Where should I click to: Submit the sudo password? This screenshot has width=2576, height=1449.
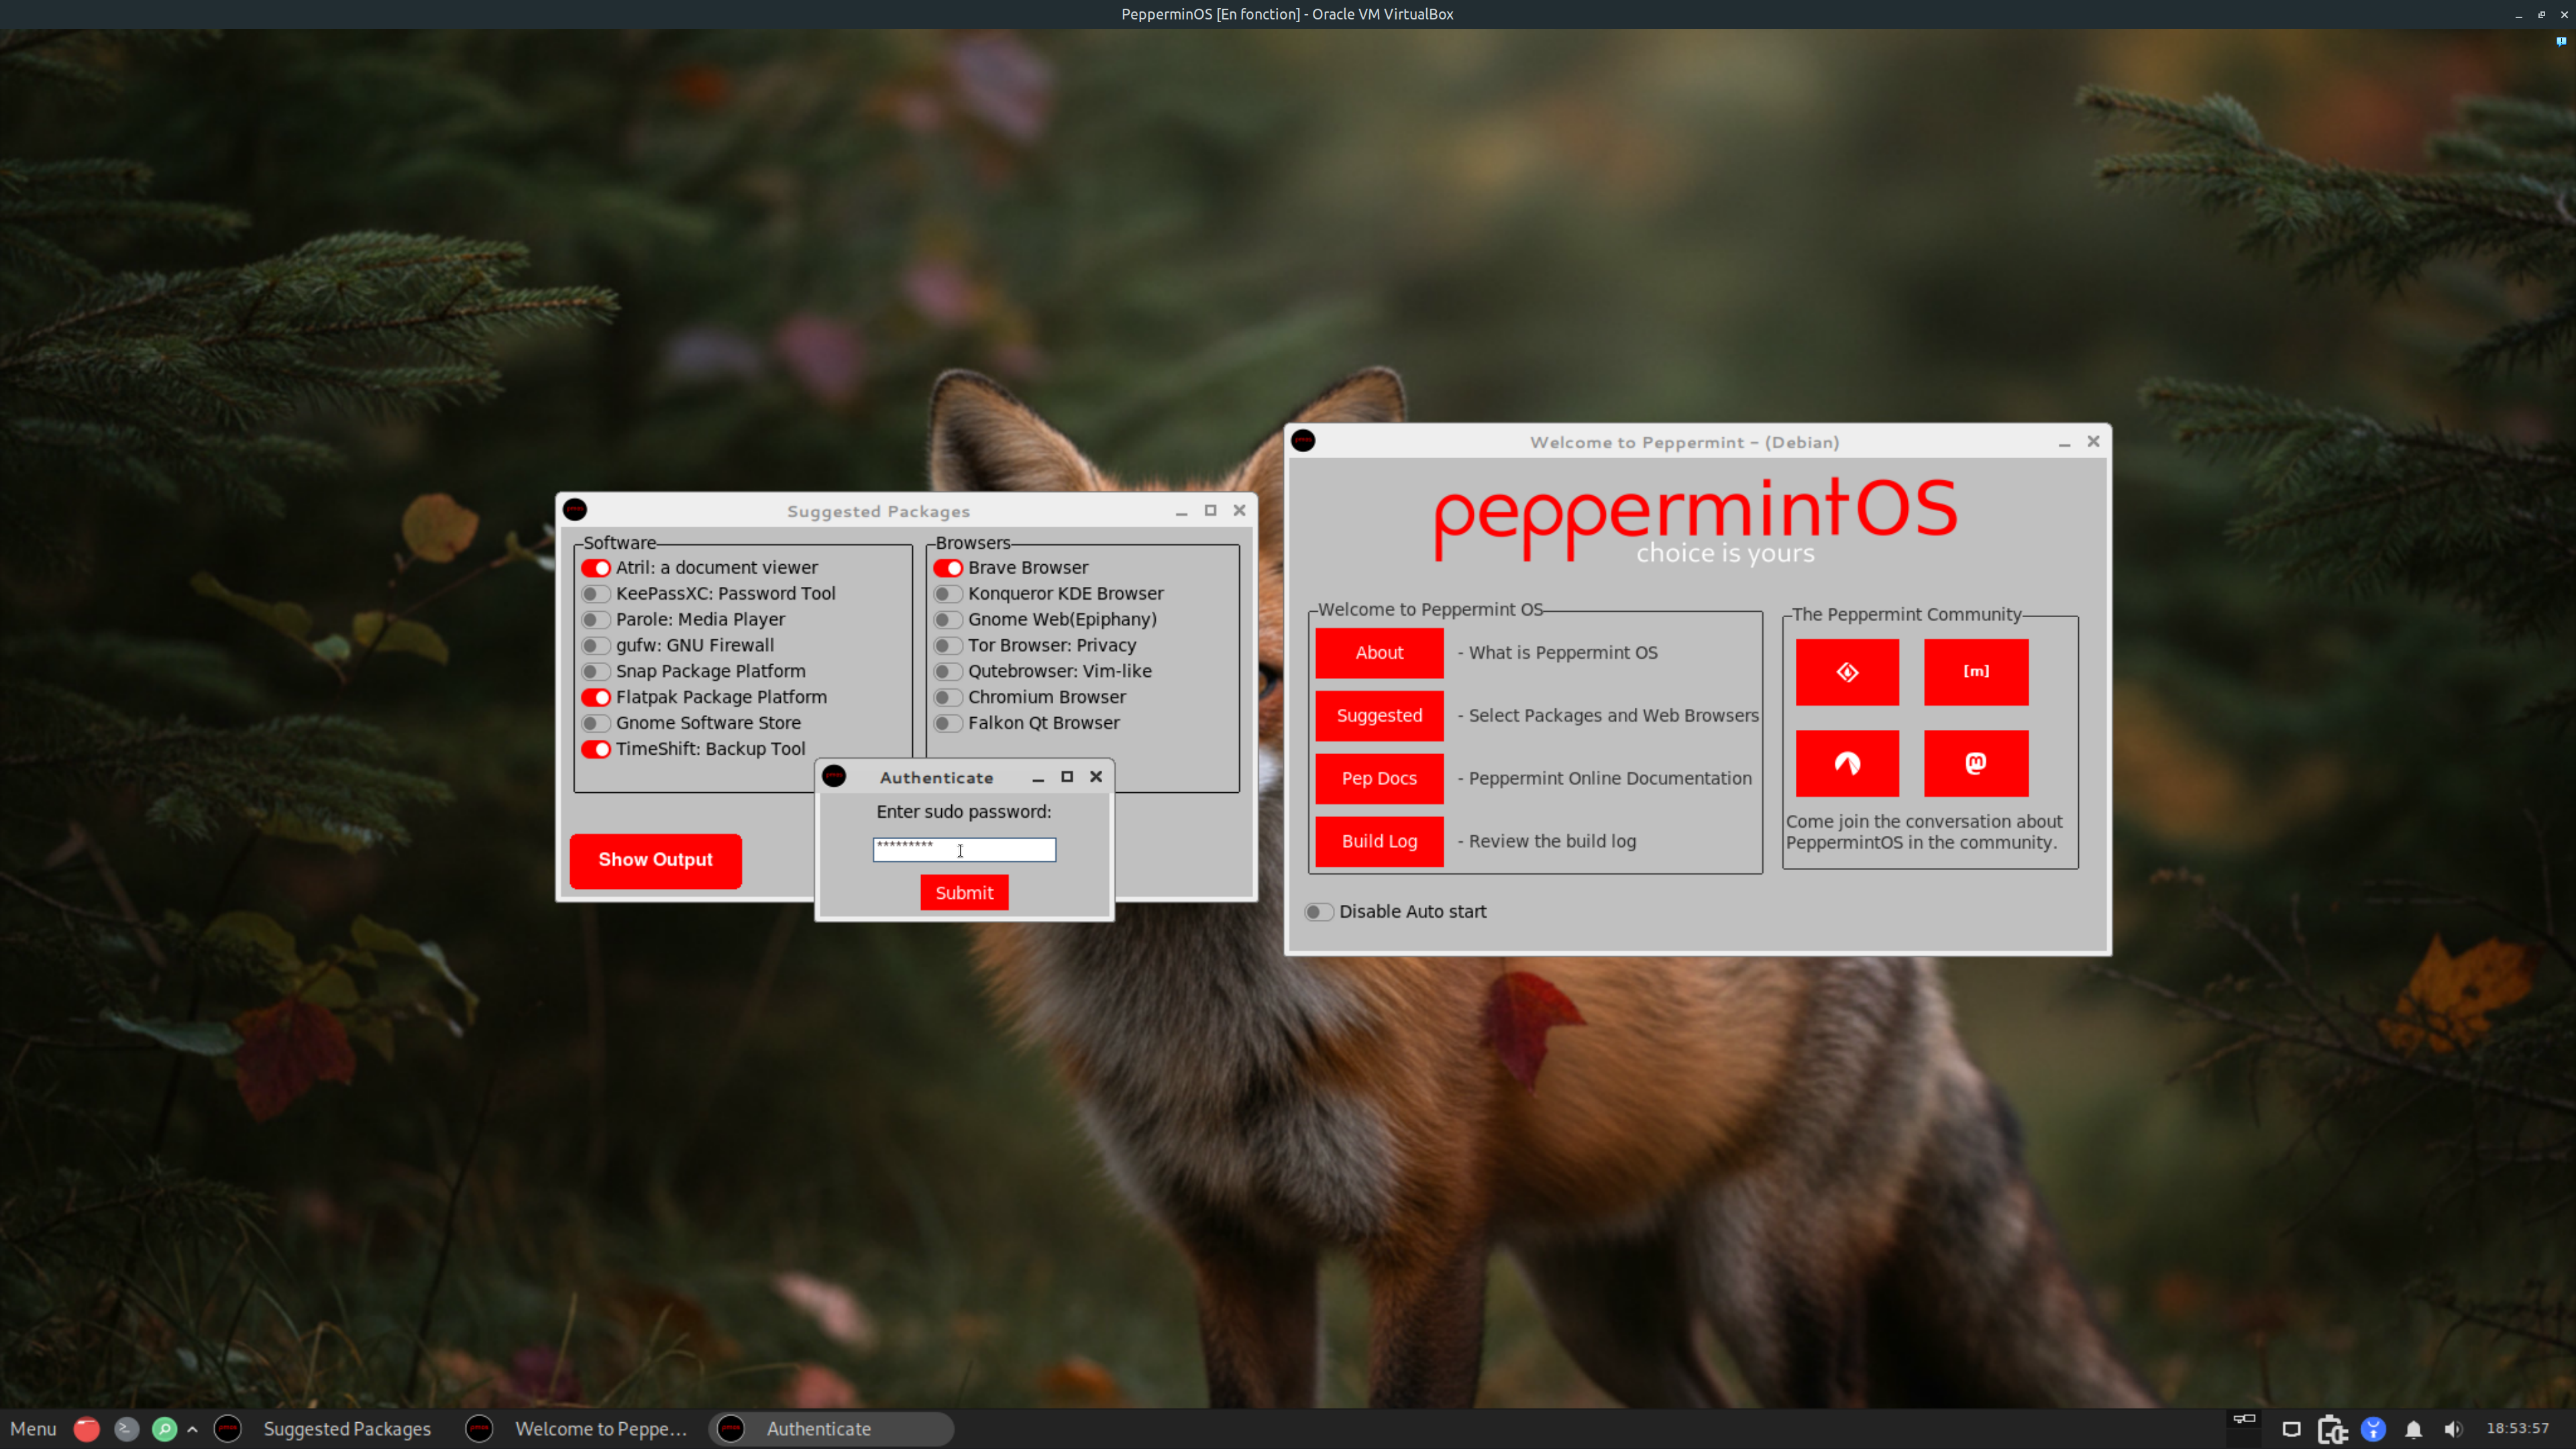tap(964, 893)
